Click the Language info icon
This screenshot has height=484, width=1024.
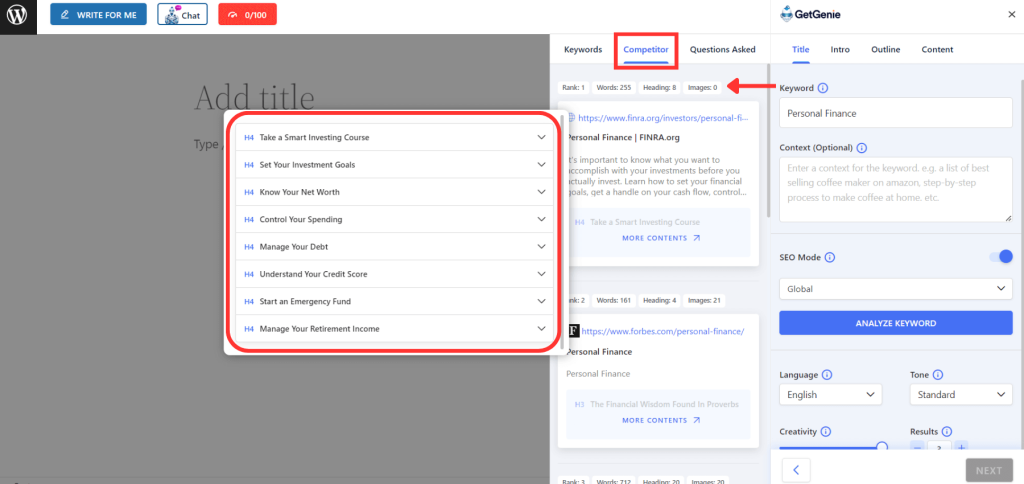point(827,375)
